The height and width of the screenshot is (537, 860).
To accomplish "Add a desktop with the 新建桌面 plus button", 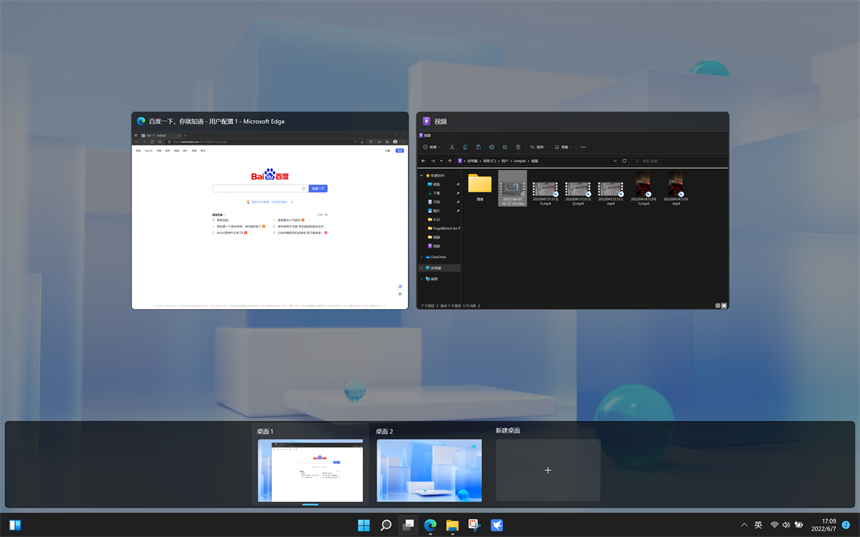I will point(548,470).
